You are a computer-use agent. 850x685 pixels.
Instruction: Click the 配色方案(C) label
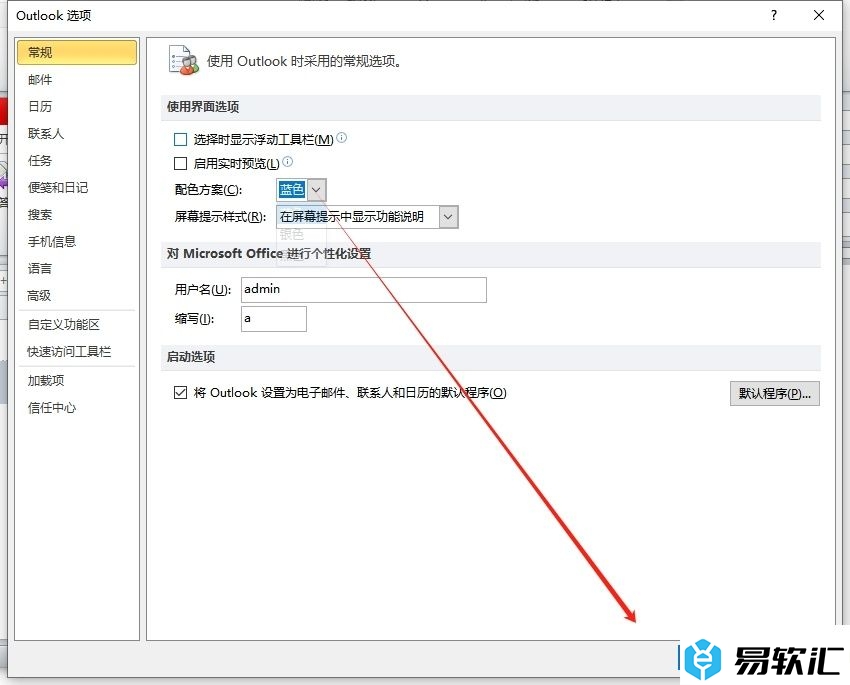point(208,190)
